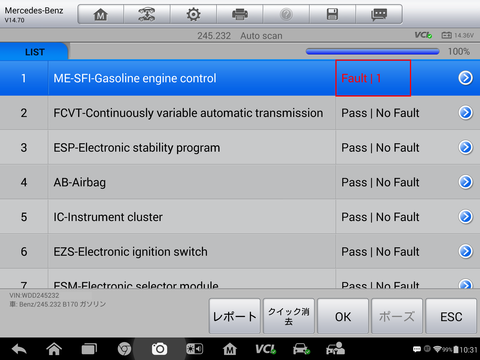
Task: Open details arrow for ESP stability program
Action: pyautogui.click(x=465, y=147)
